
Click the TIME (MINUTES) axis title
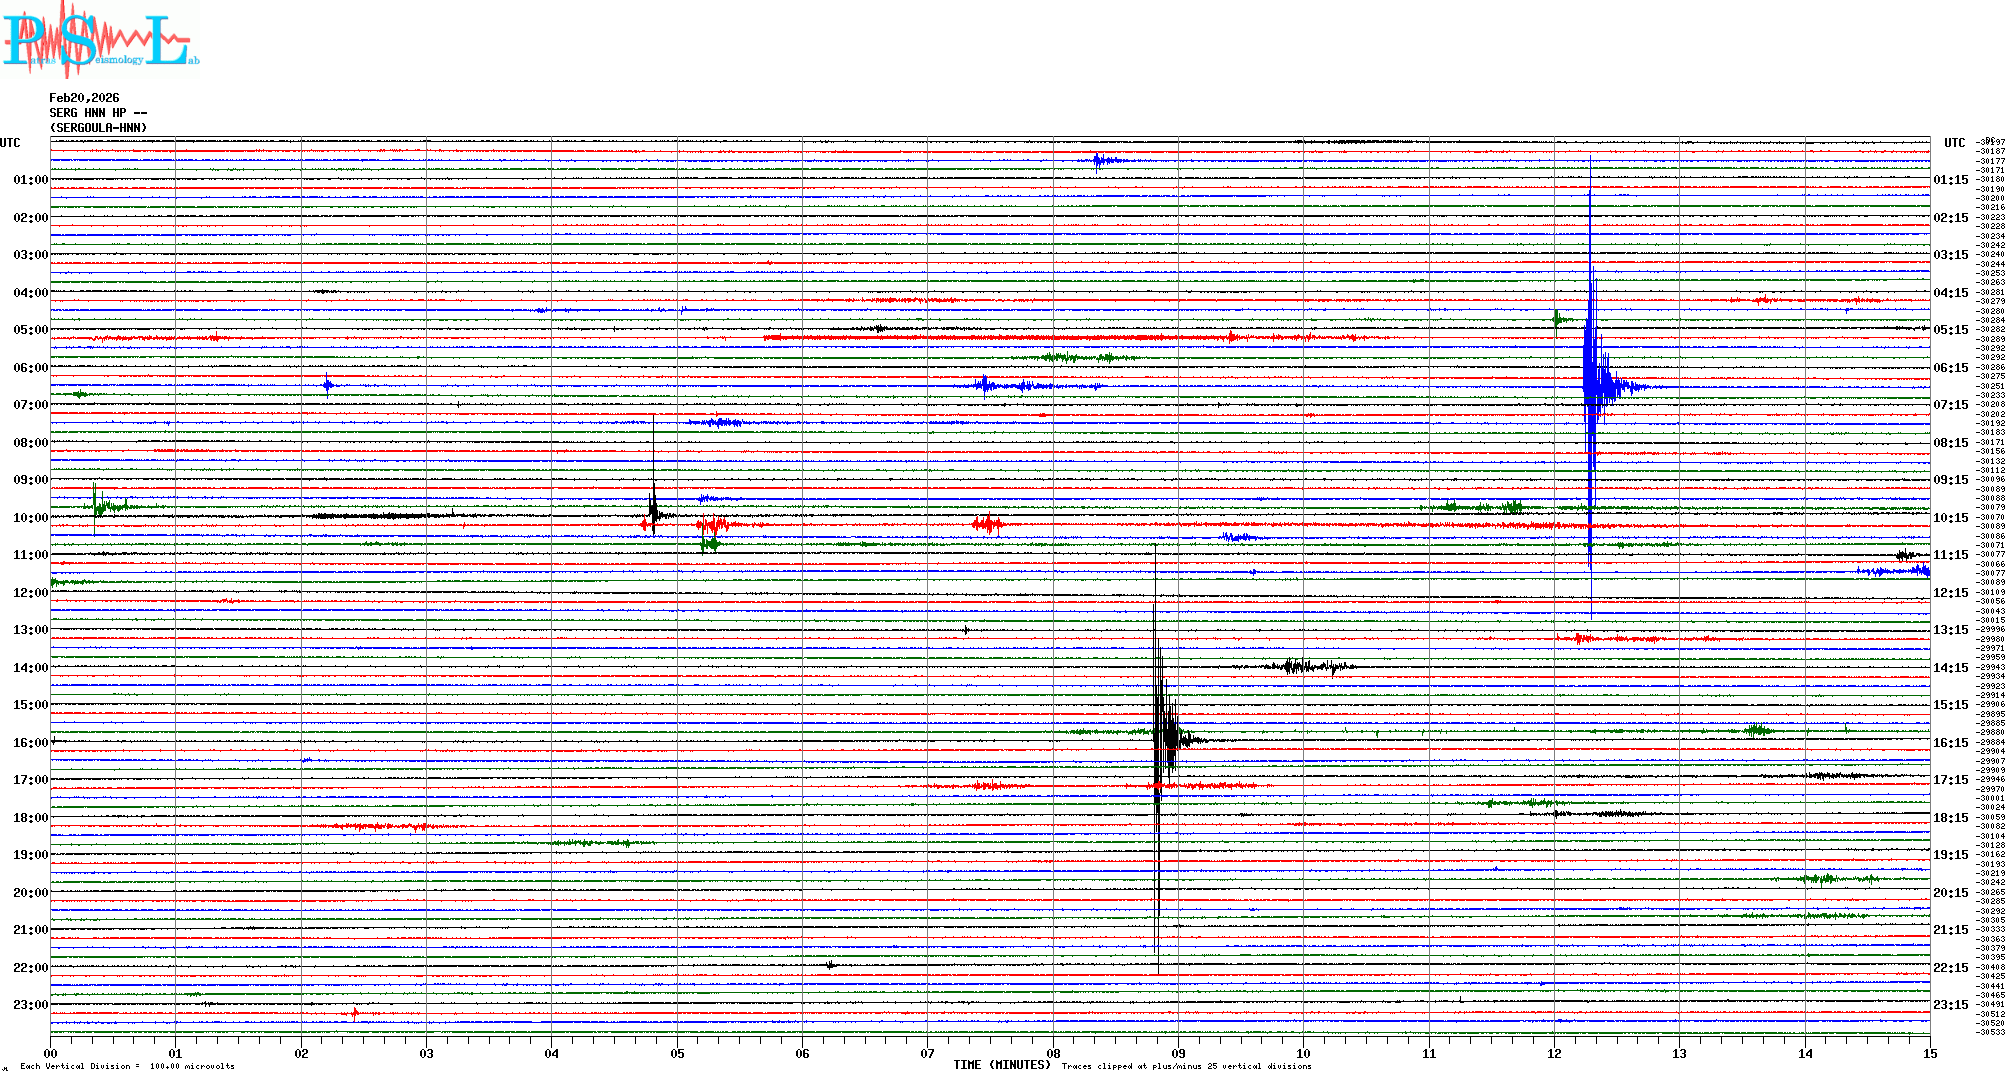pyautogui.click(x=1001, y=1065)
